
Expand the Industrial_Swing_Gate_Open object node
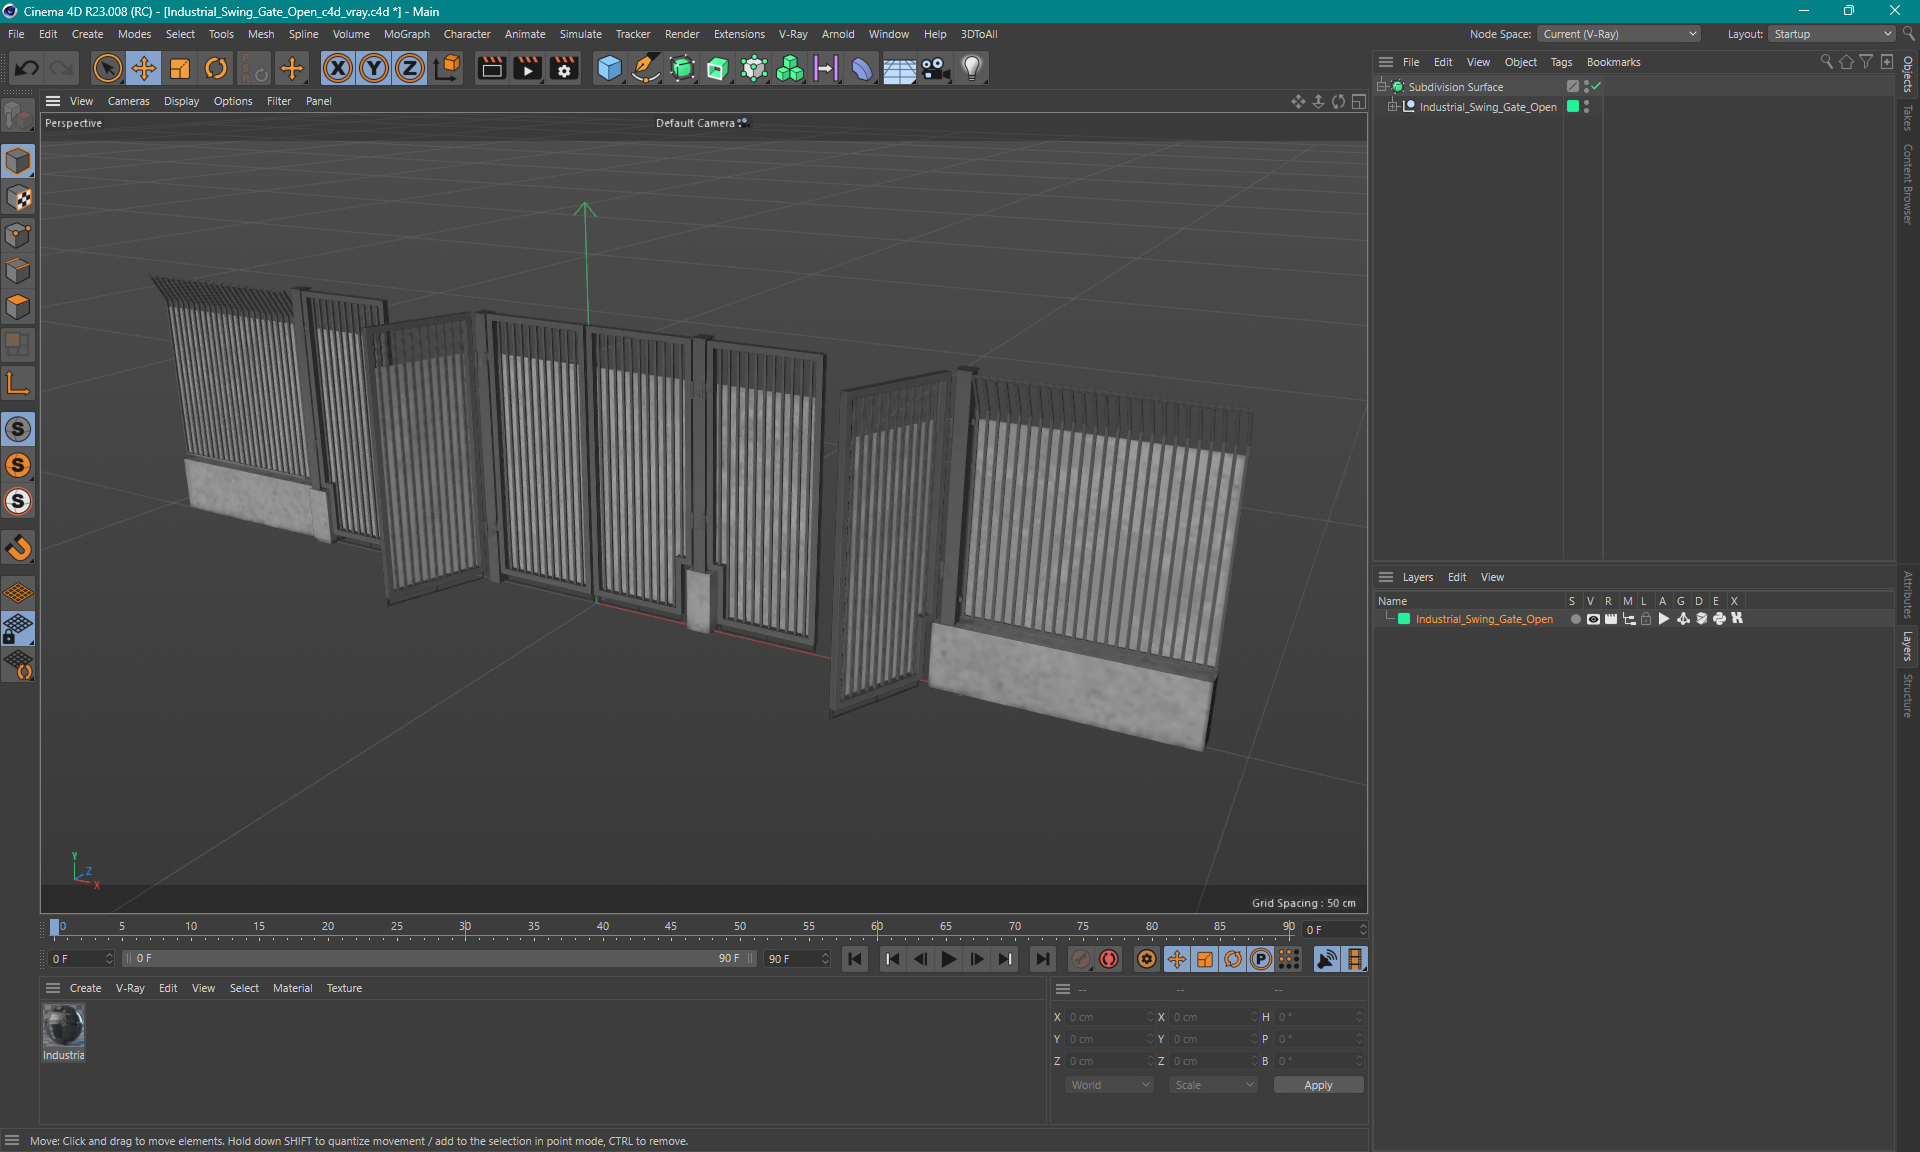(x=1392, y=106)
